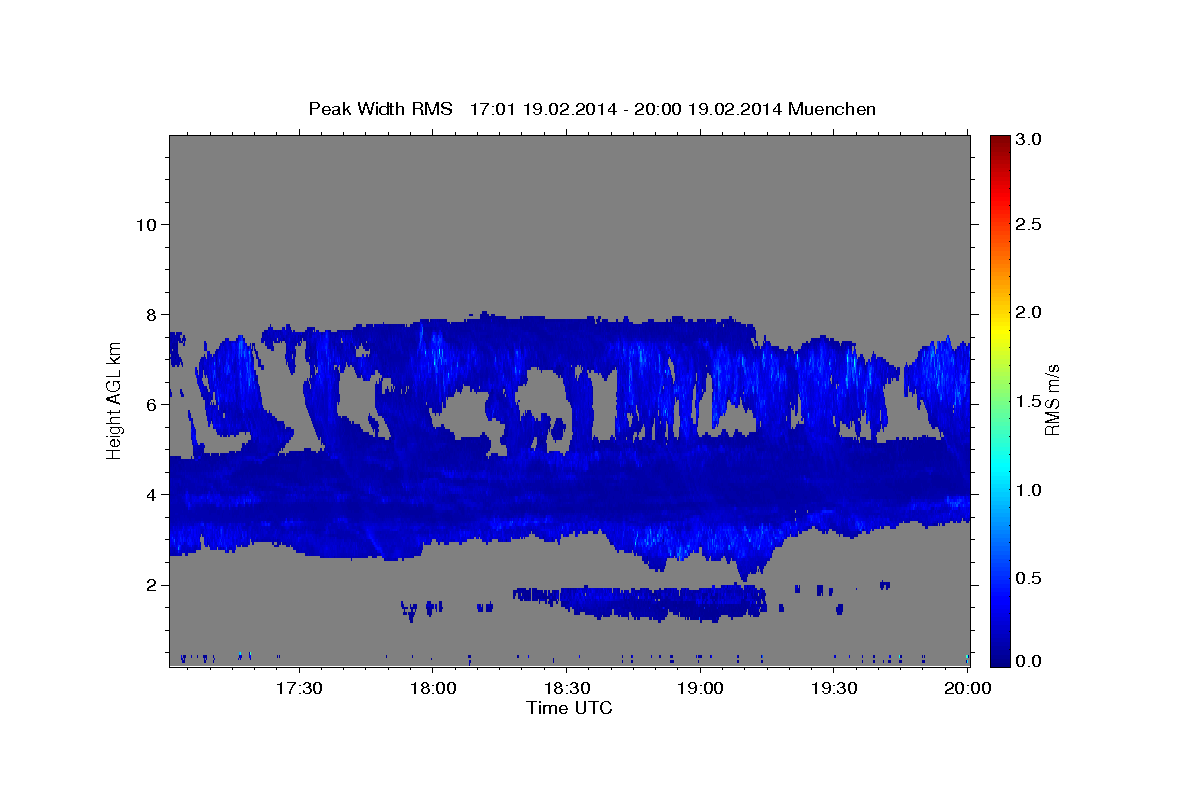This screenshot has height=800, width=1200.
Task: Click the height axis label '4'
Action: click(x=150, y=494)
